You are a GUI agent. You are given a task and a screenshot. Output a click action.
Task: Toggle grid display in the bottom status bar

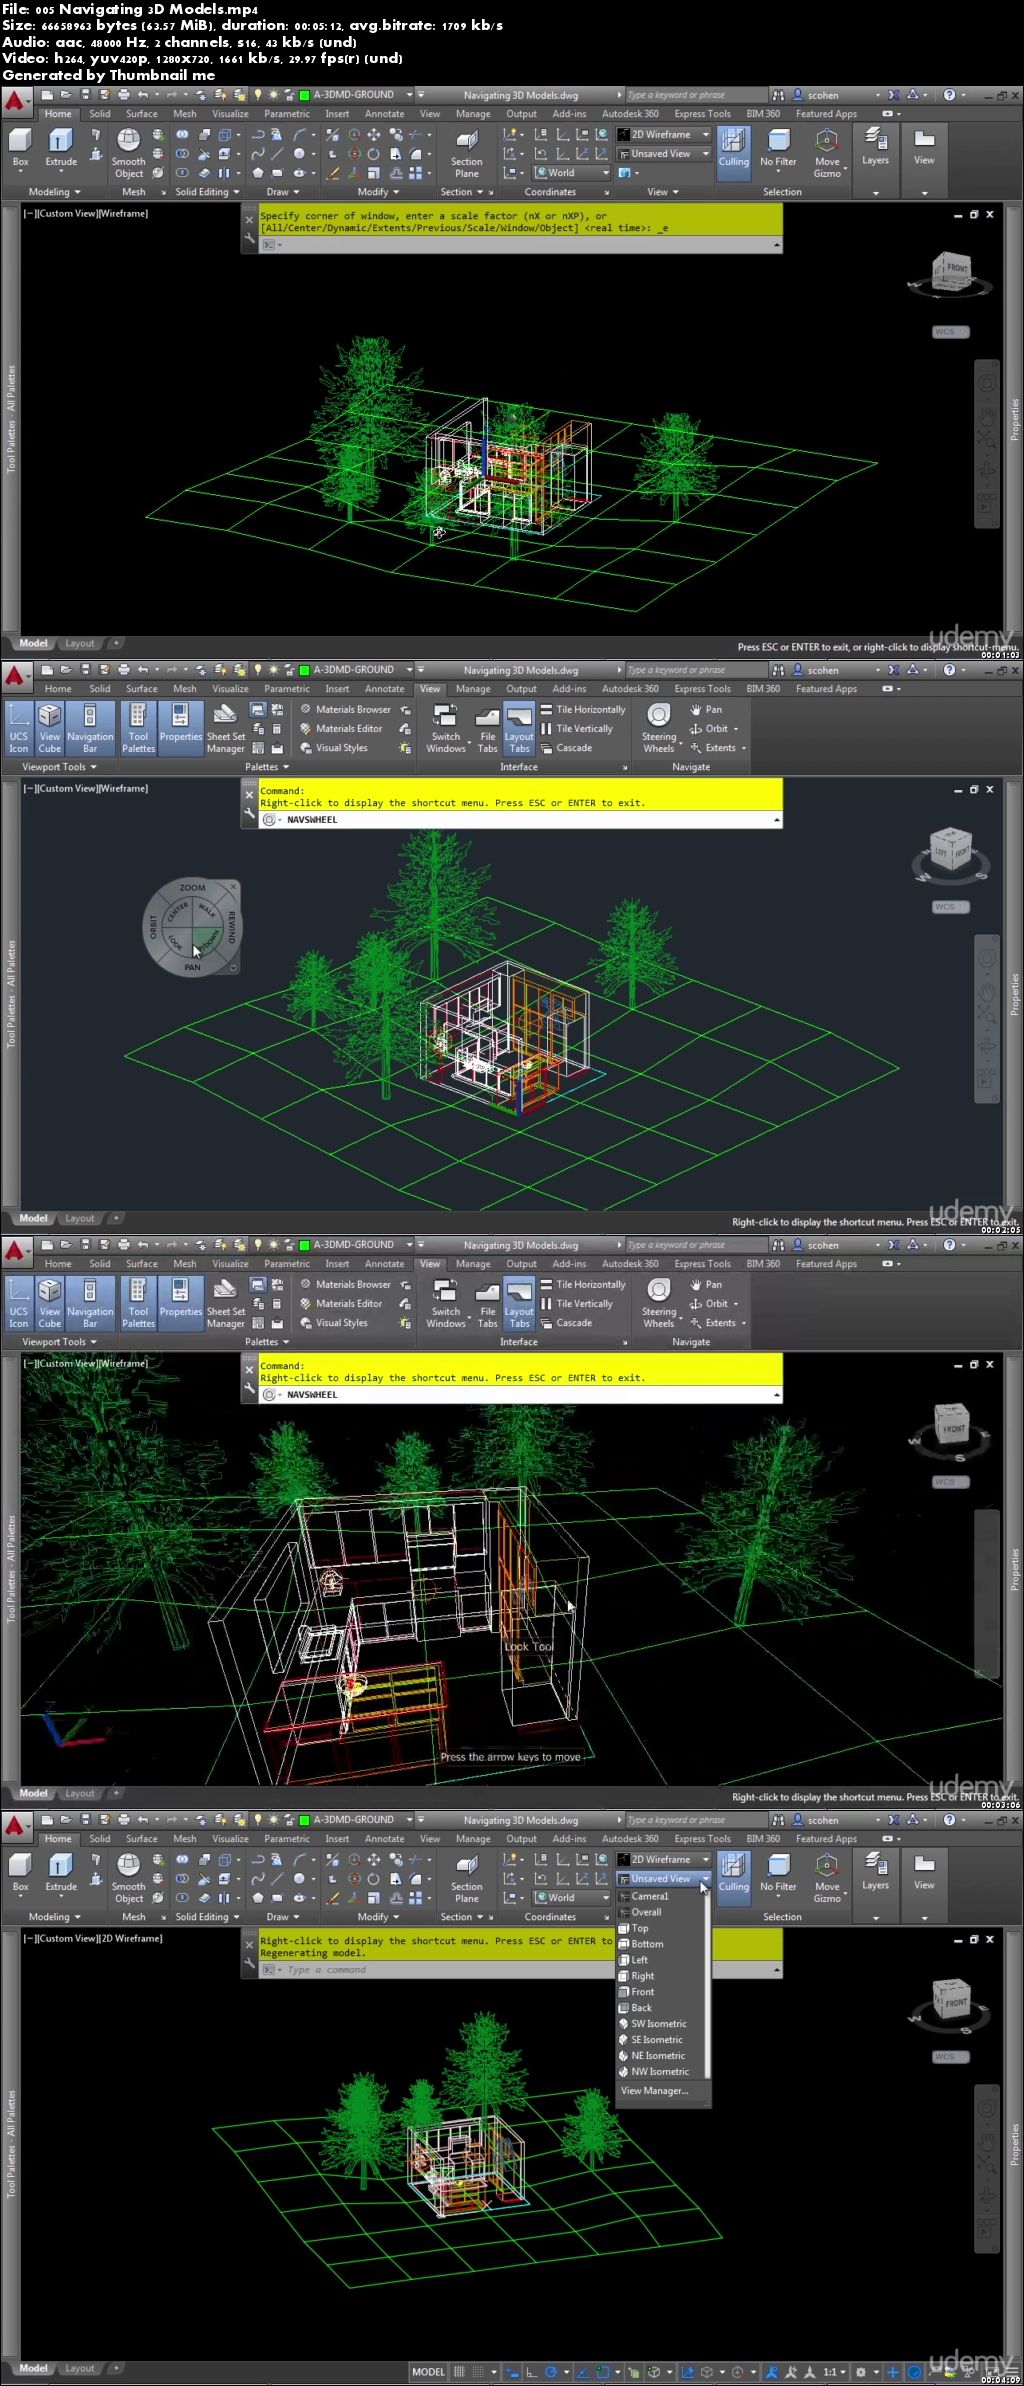[459, 2371]
